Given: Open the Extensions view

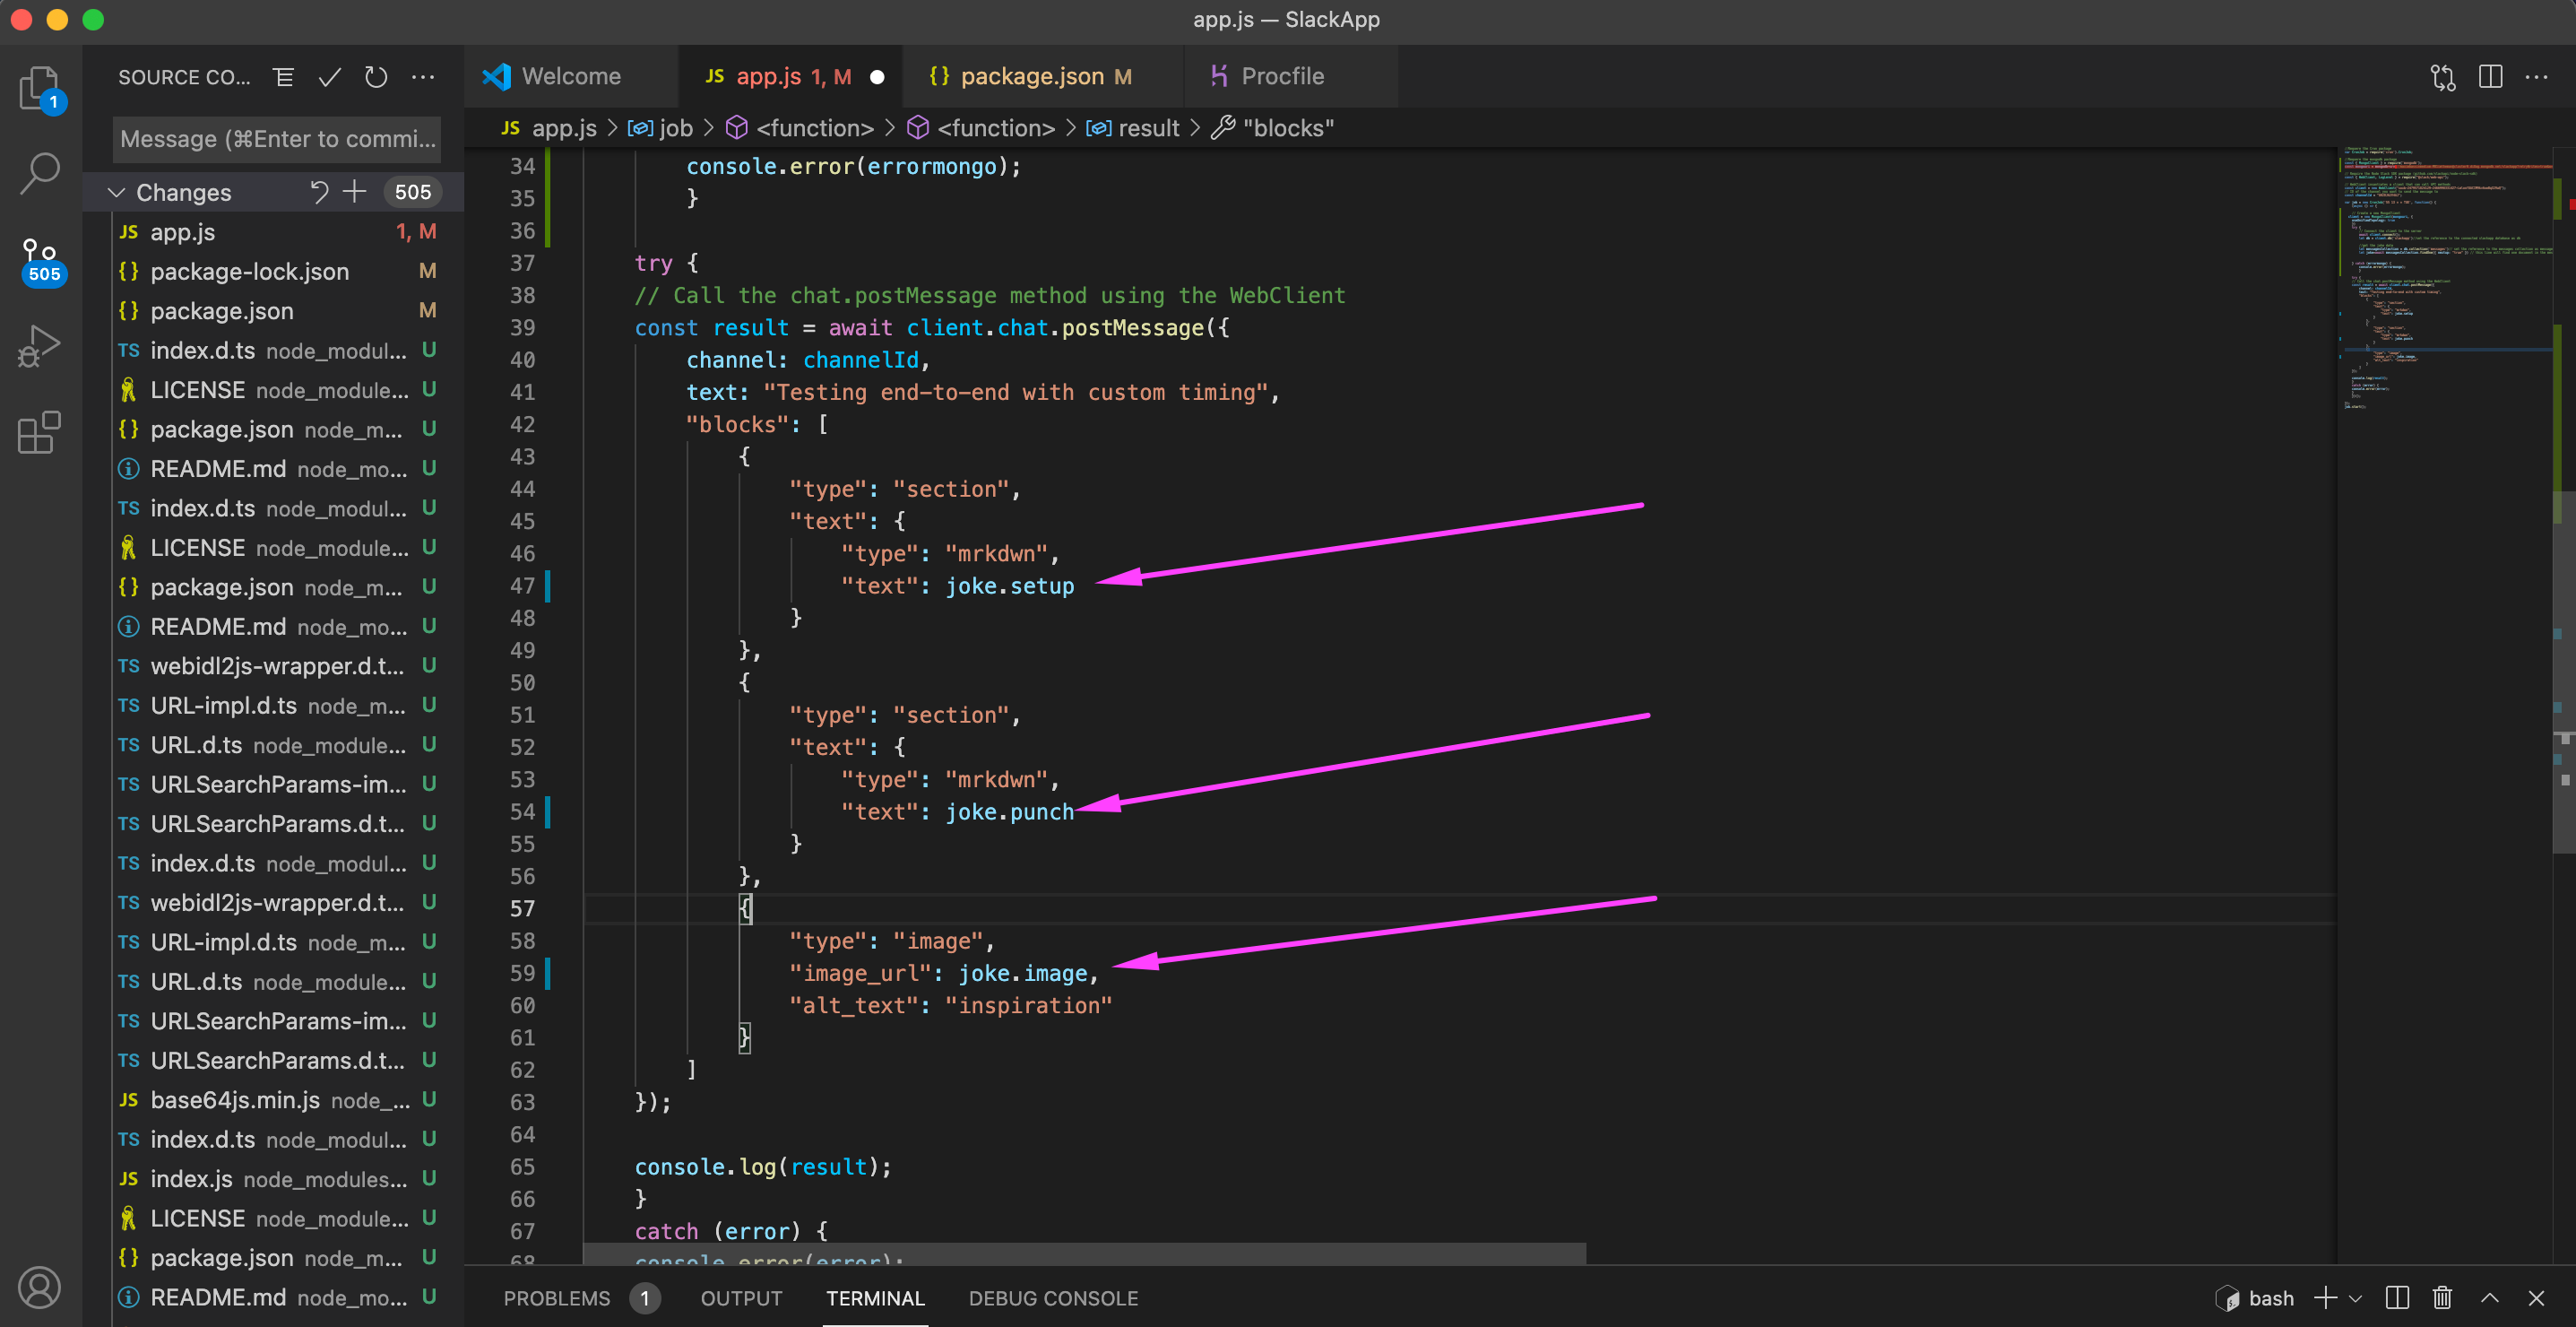Looking at the screenshot, I should click(40, 432).
